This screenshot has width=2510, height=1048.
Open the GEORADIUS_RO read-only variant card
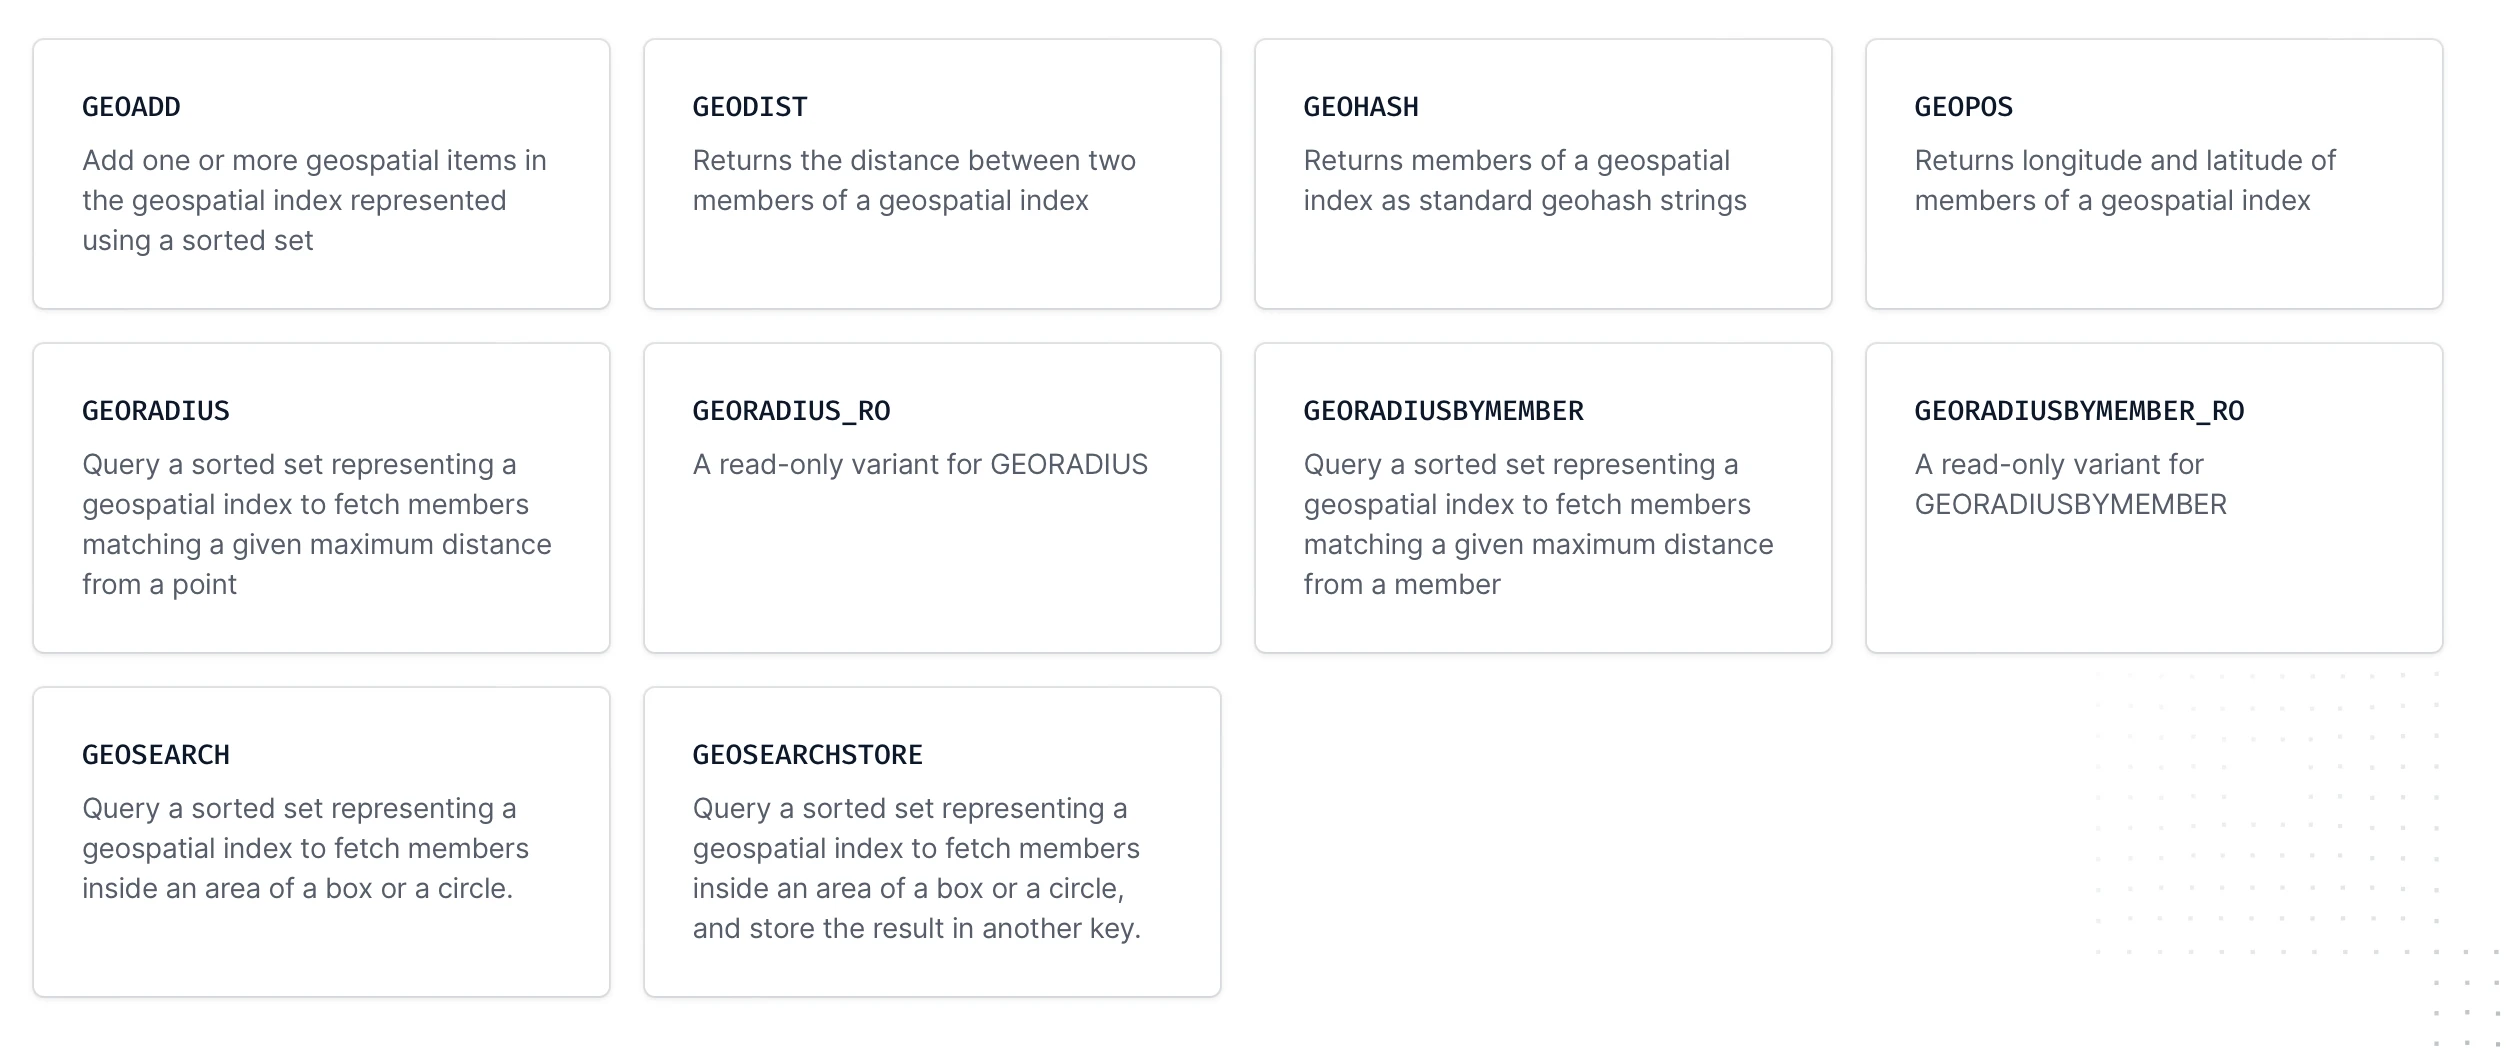(932, 498)
